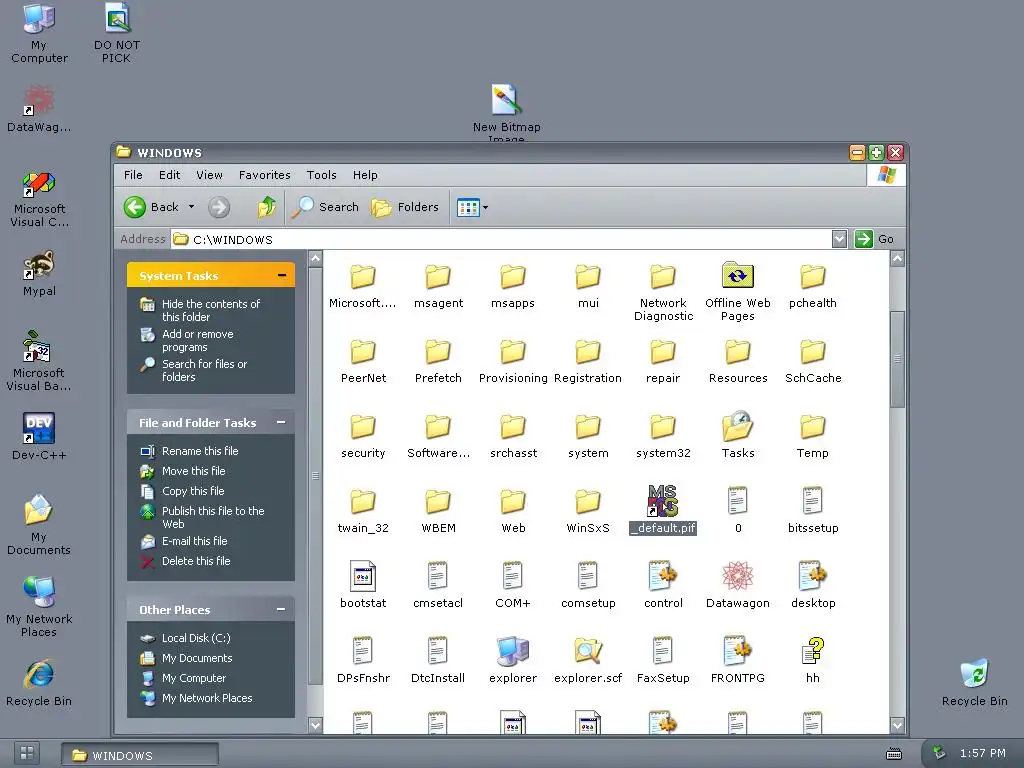Open the Help menu

(x=365, y=175)
